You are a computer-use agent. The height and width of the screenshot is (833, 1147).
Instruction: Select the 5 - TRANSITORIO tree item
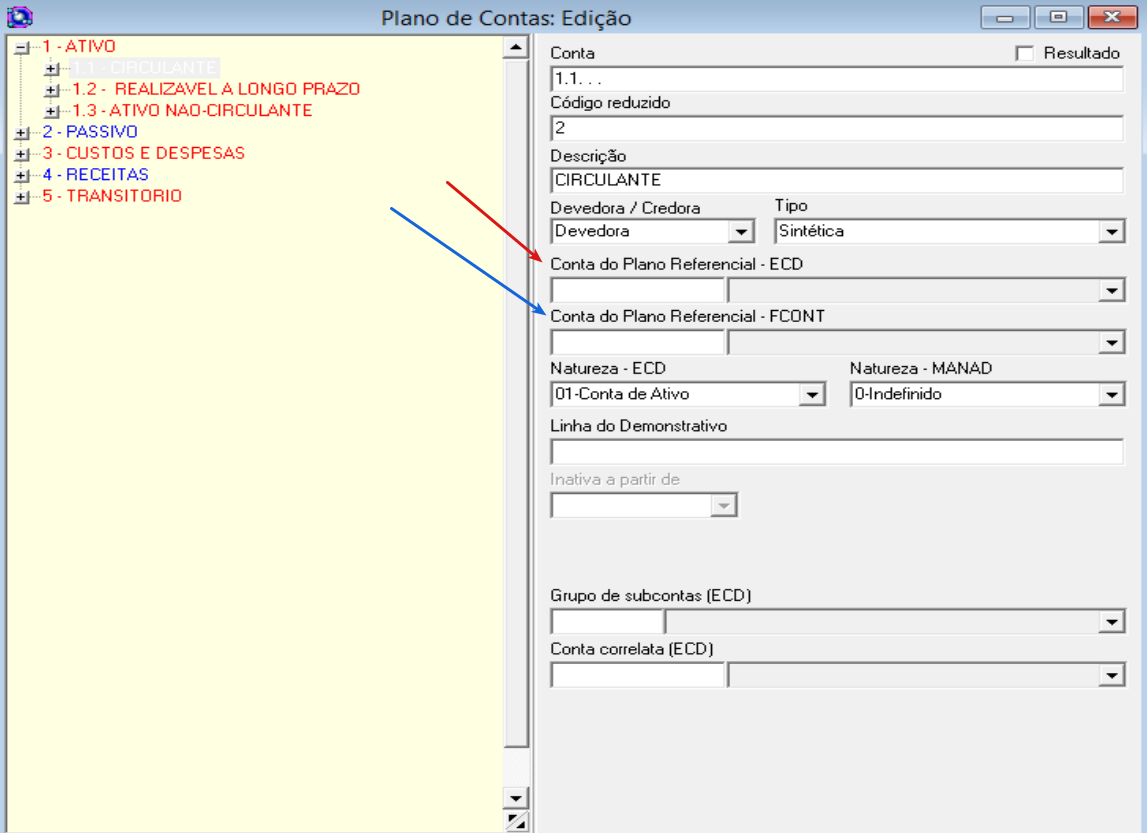(x=111, y=196)
